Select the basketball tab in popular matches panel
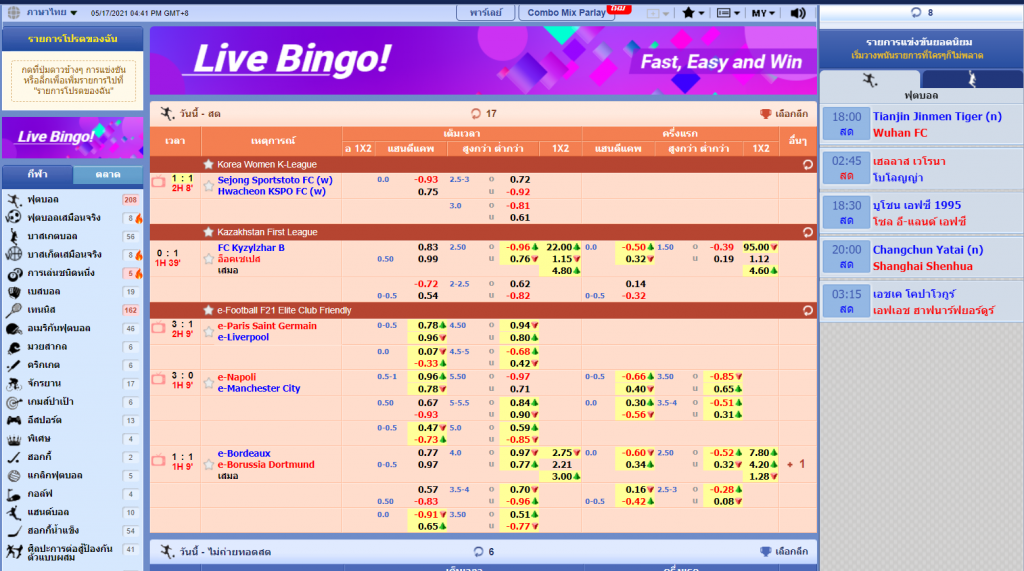 [x=971, y=79]
